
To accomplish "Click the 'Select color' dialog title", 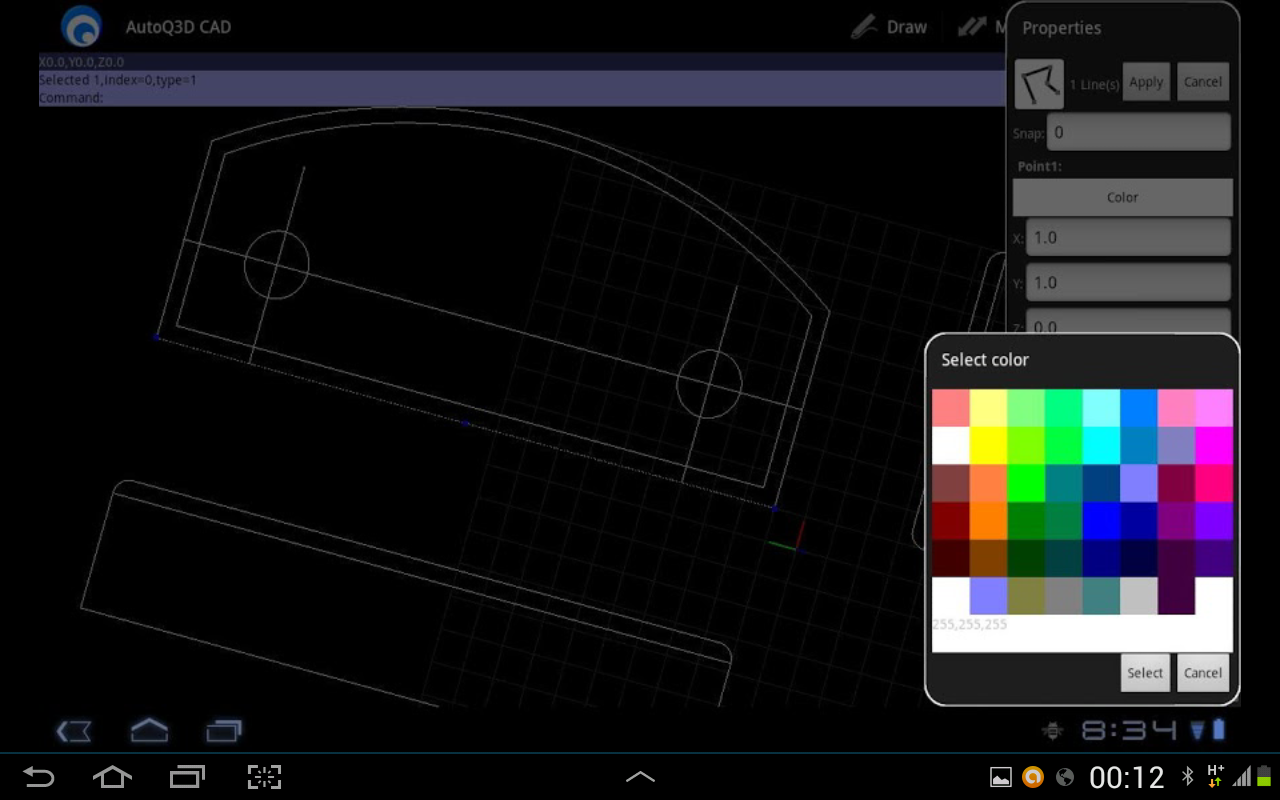I will pos(985,360).
